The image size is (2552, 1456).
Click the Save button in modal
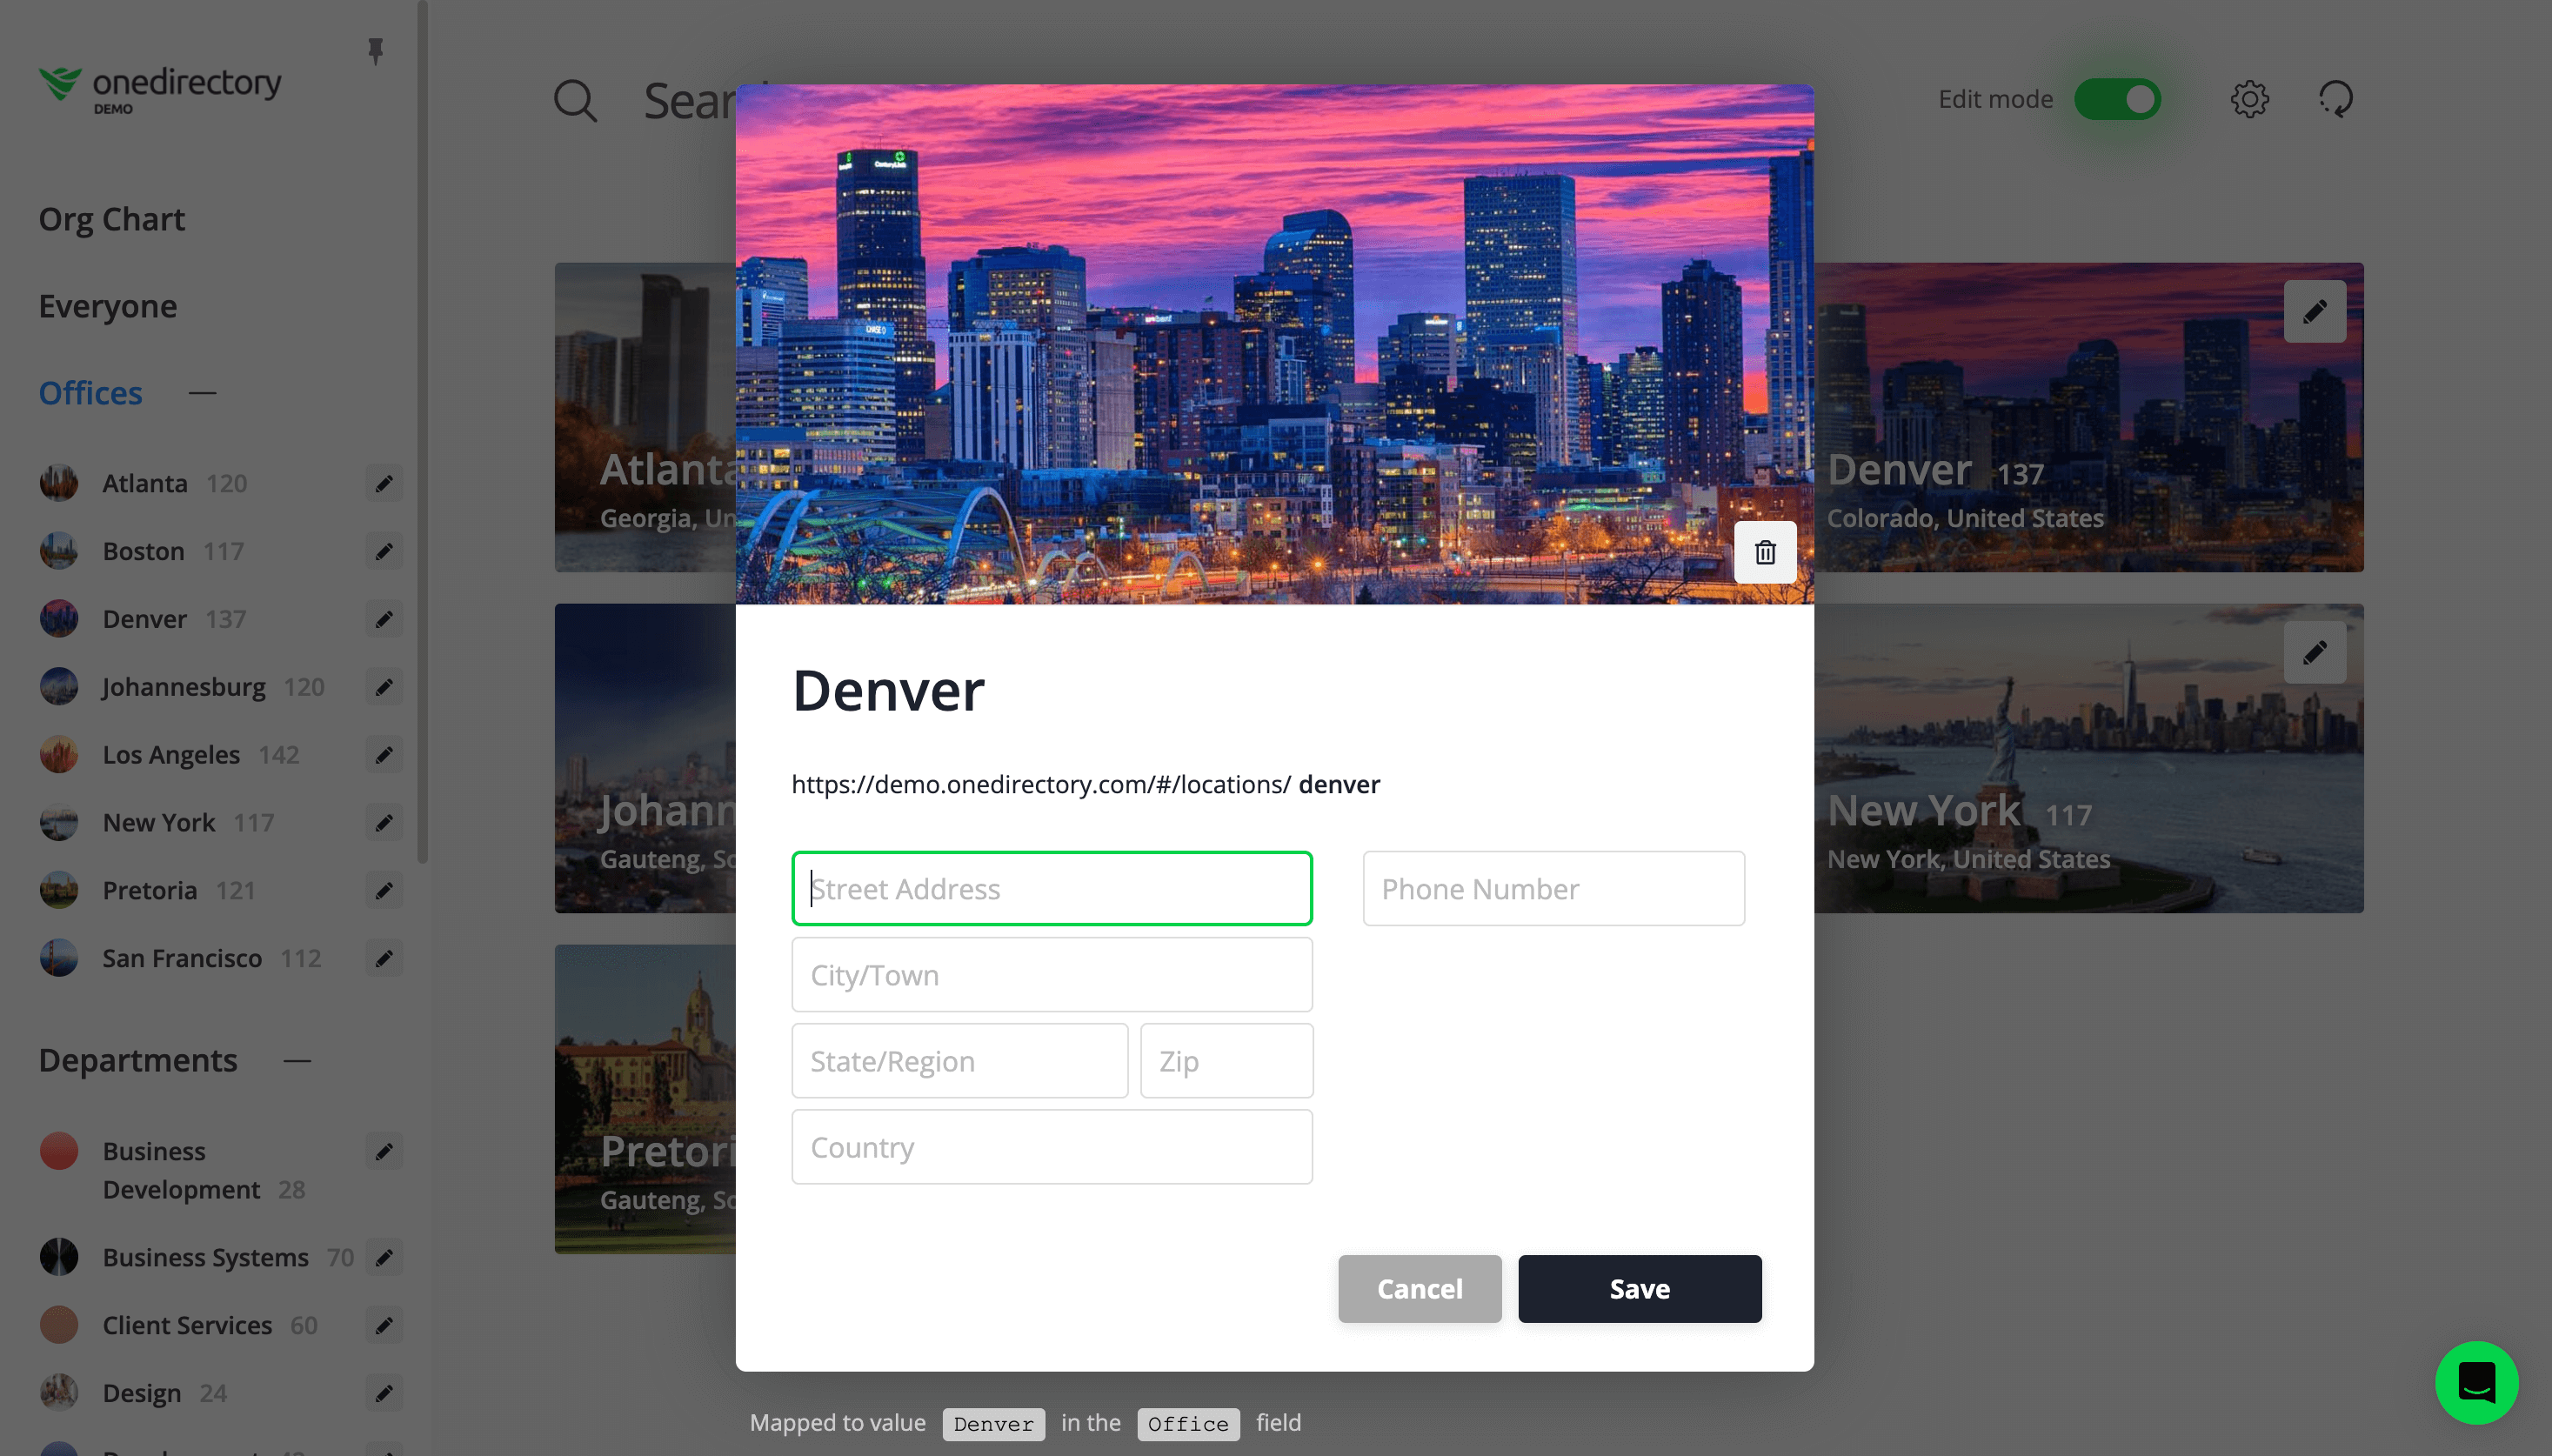click(x=1639, y=1288)
